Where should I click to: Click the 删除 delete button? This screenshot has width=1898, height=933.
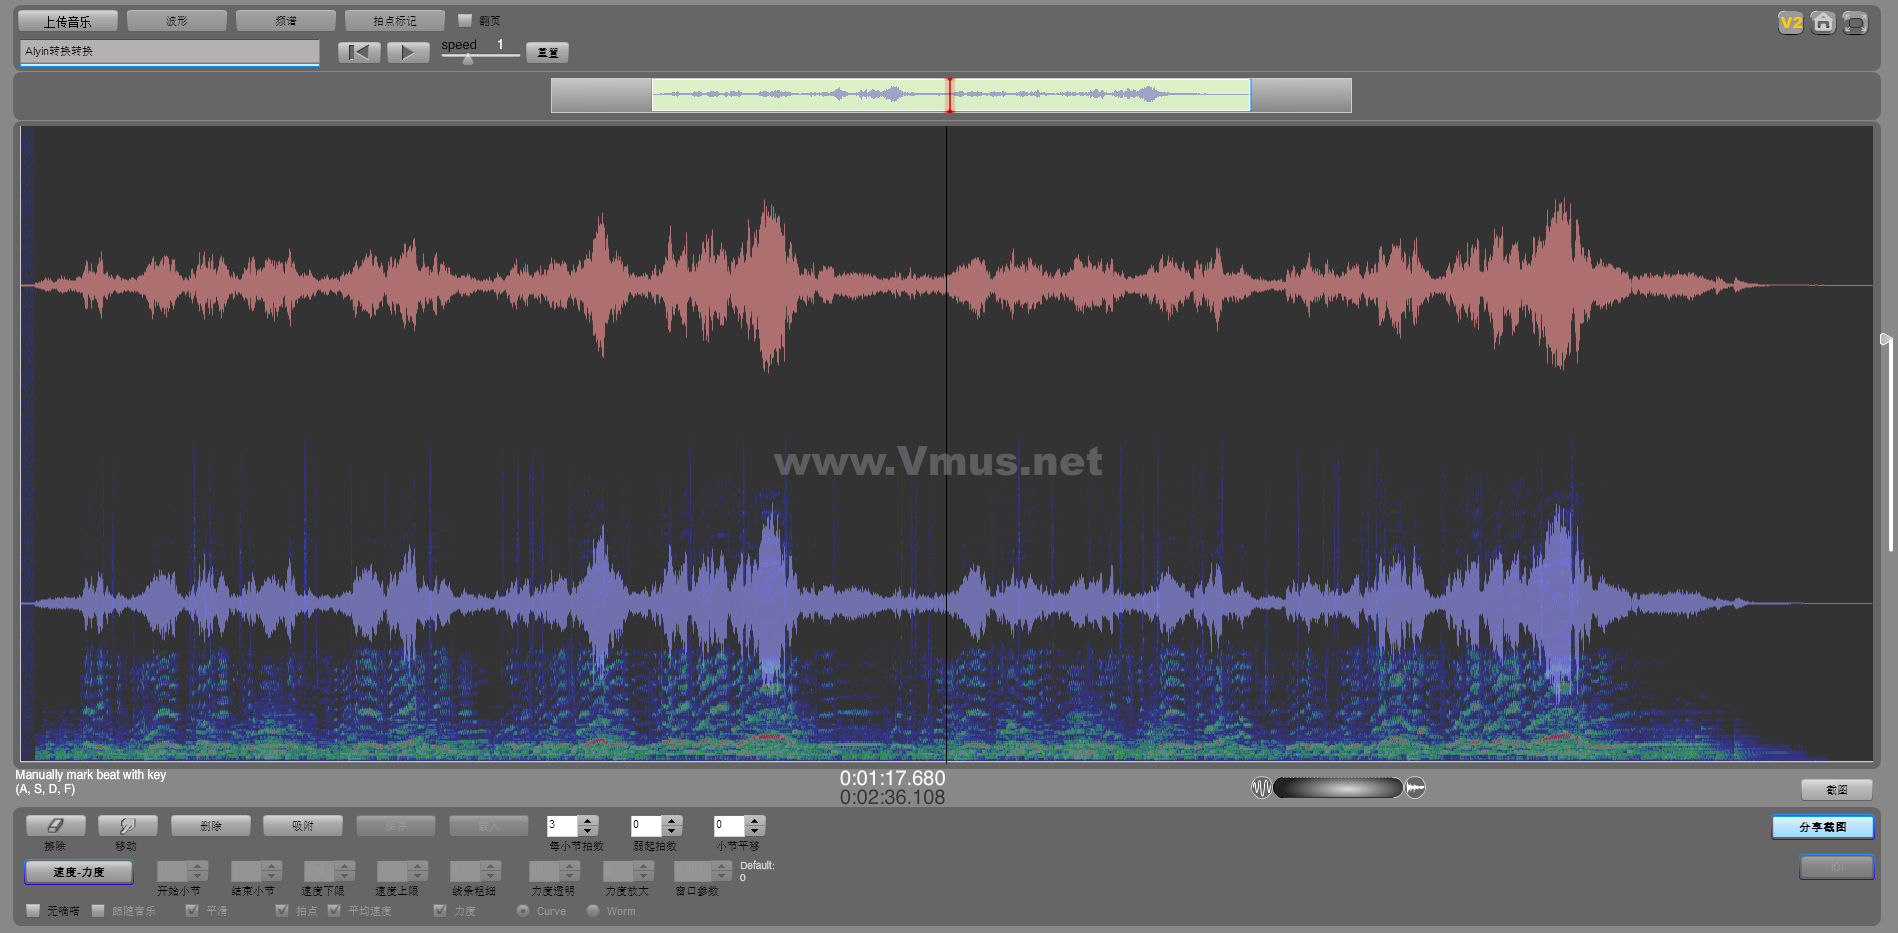coord(211,825)
